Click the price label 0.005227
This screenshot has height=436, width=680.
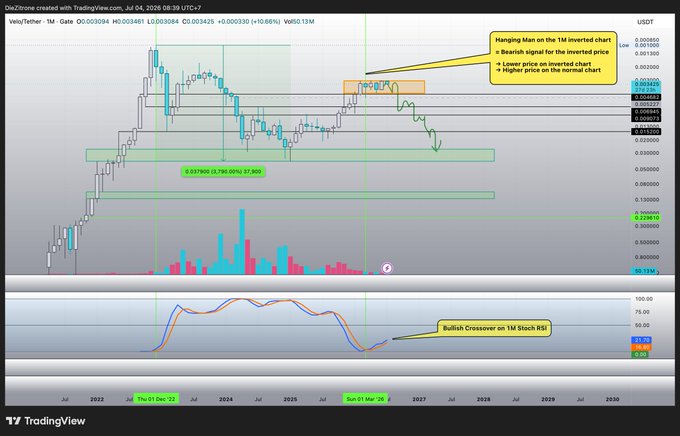tap(647, 105)
